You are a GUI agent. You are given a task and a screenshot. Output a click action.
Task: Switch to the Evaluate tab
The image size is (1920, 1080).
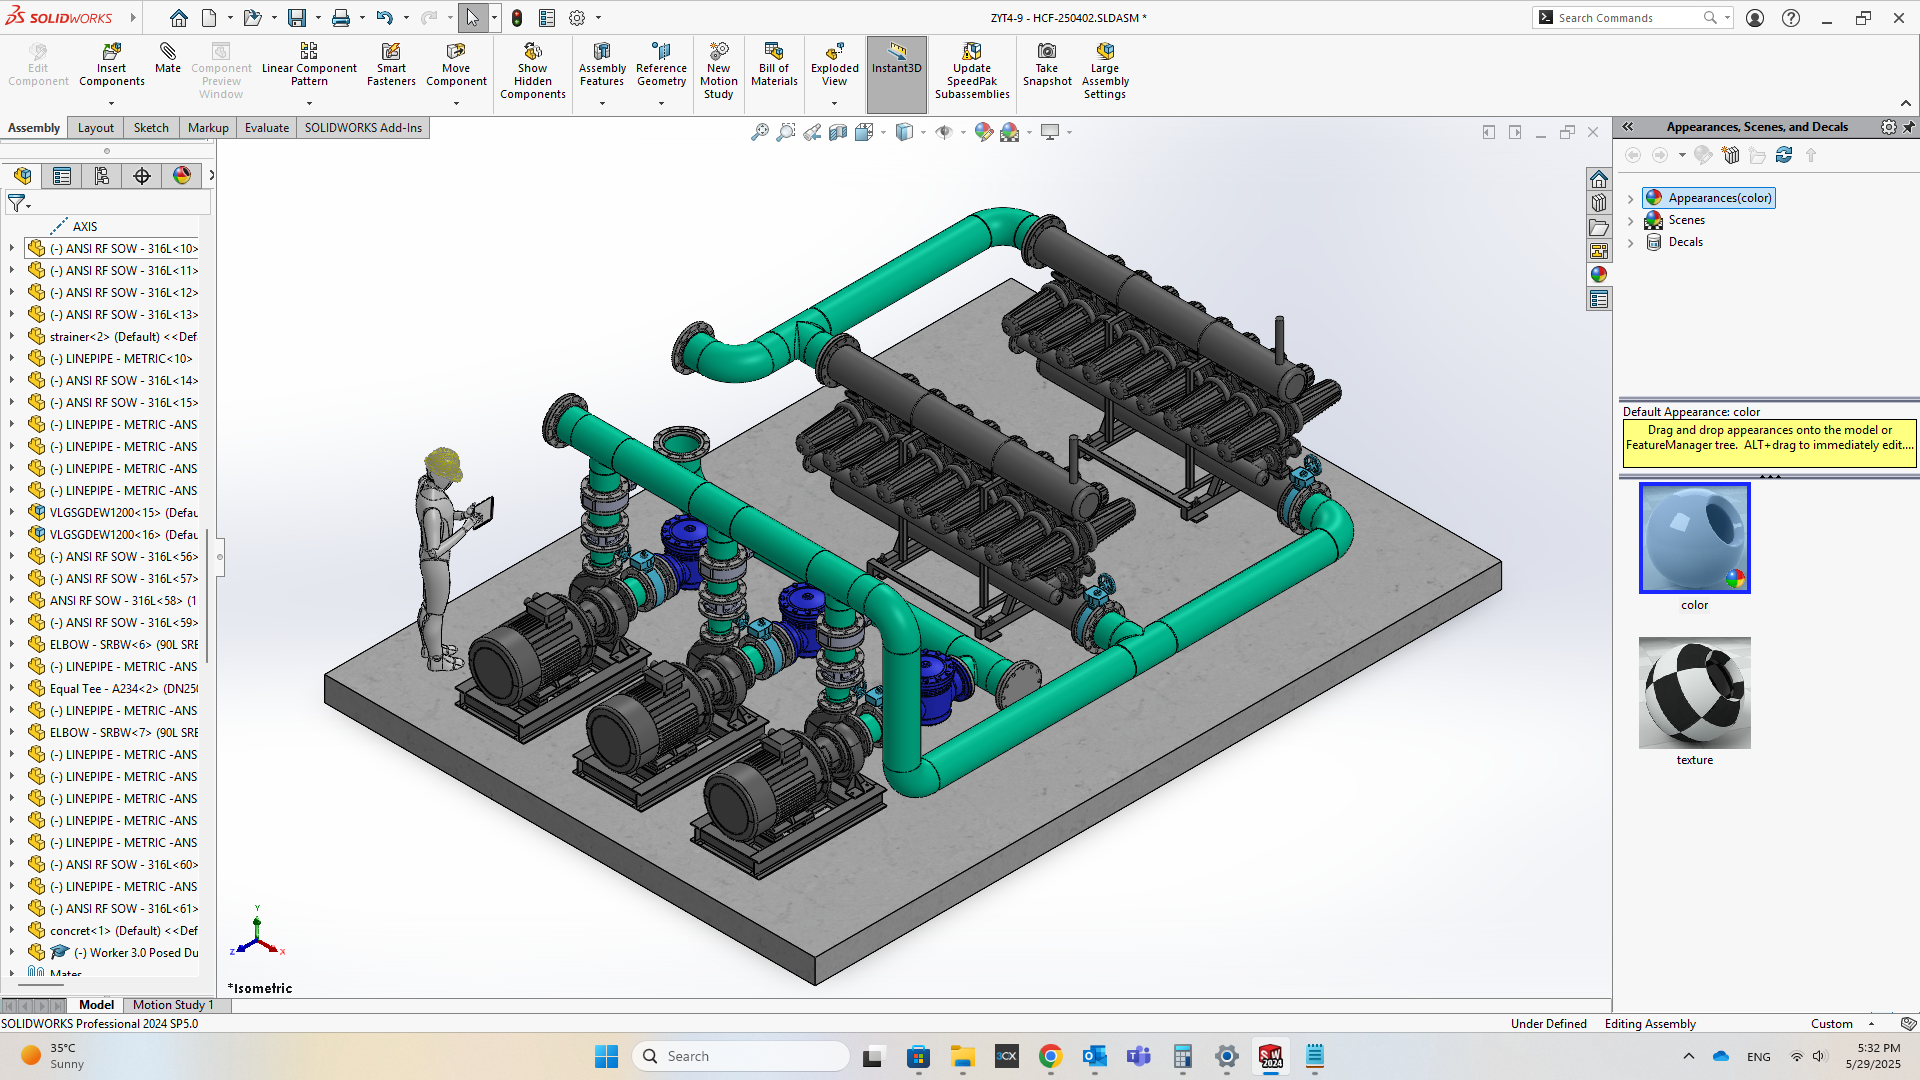click(266, 128)
